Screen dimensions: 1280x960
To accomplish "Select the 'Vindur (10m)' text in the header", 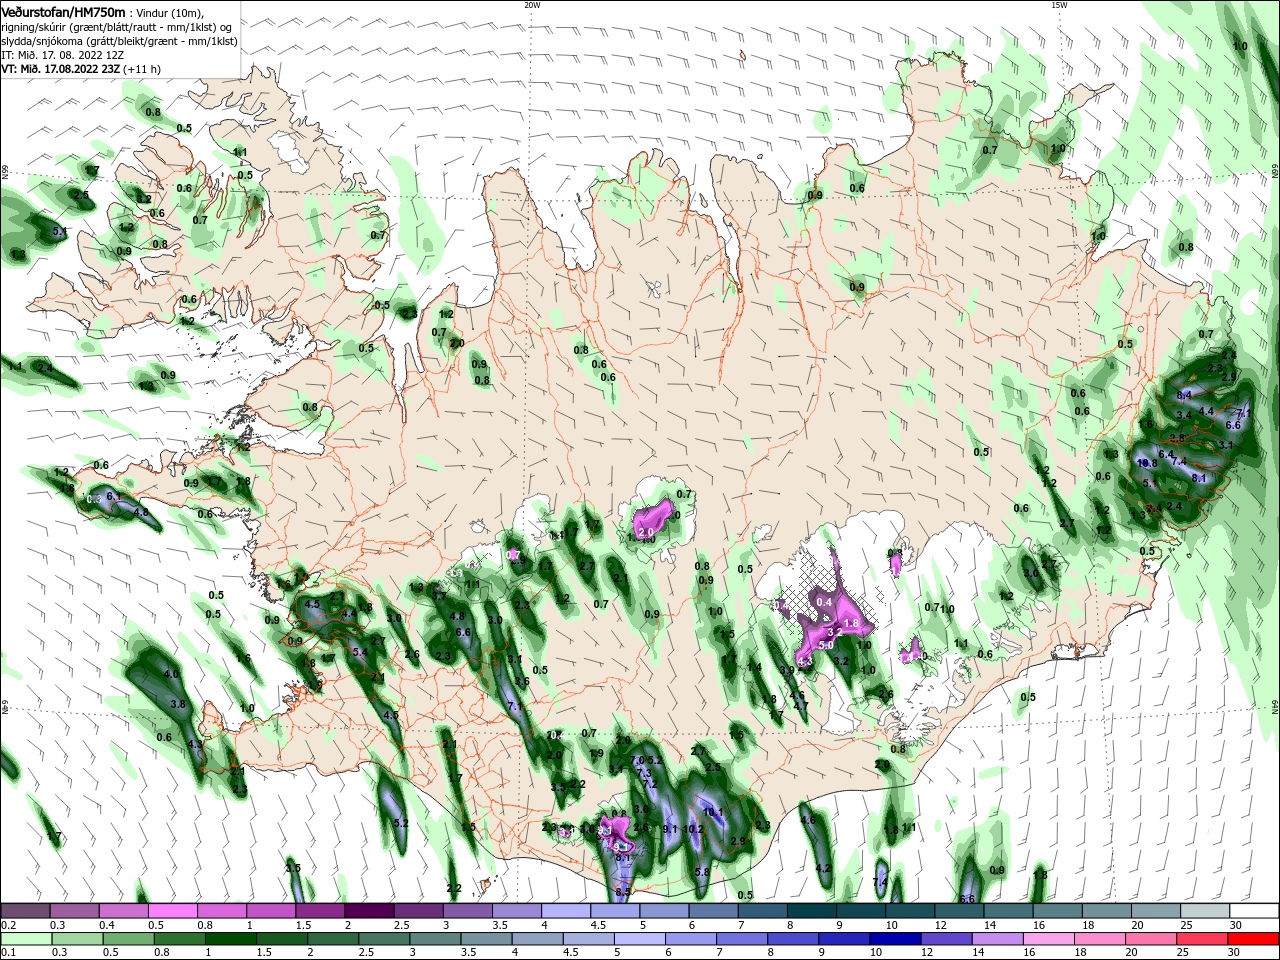I will pos(168,13).
